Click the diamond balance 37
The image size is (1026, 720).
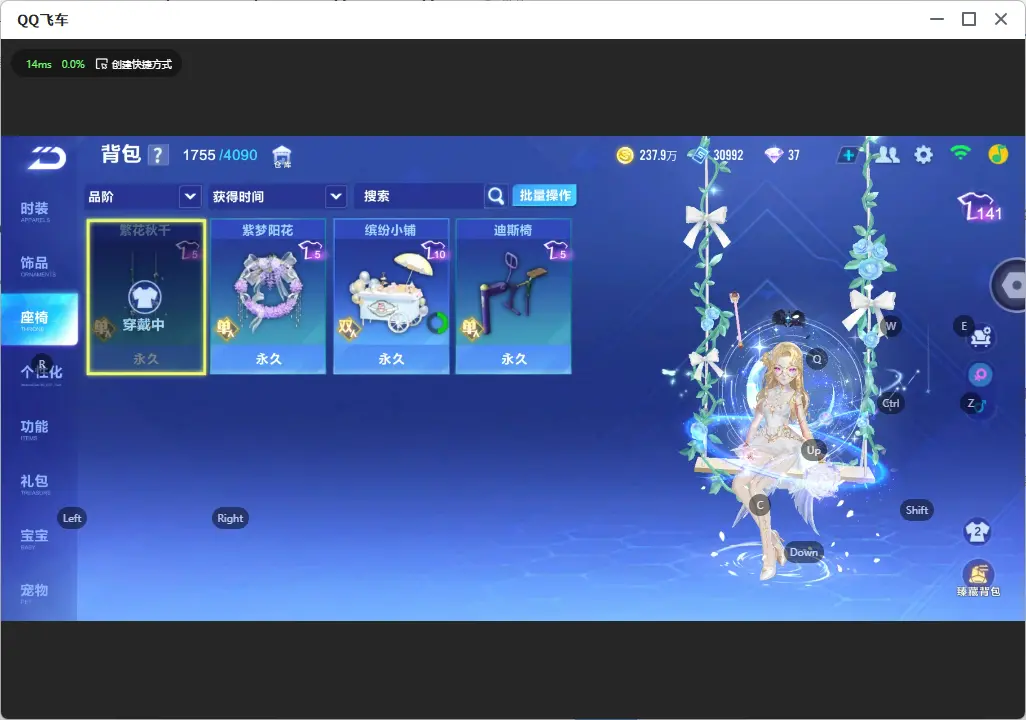tap(794, 155)
